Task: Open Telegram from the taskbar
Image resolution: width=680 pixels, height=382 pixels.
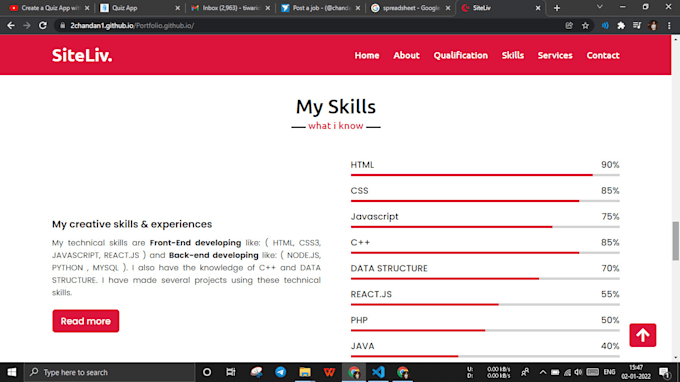Action: pyautogui.click(x=281, y=372)
